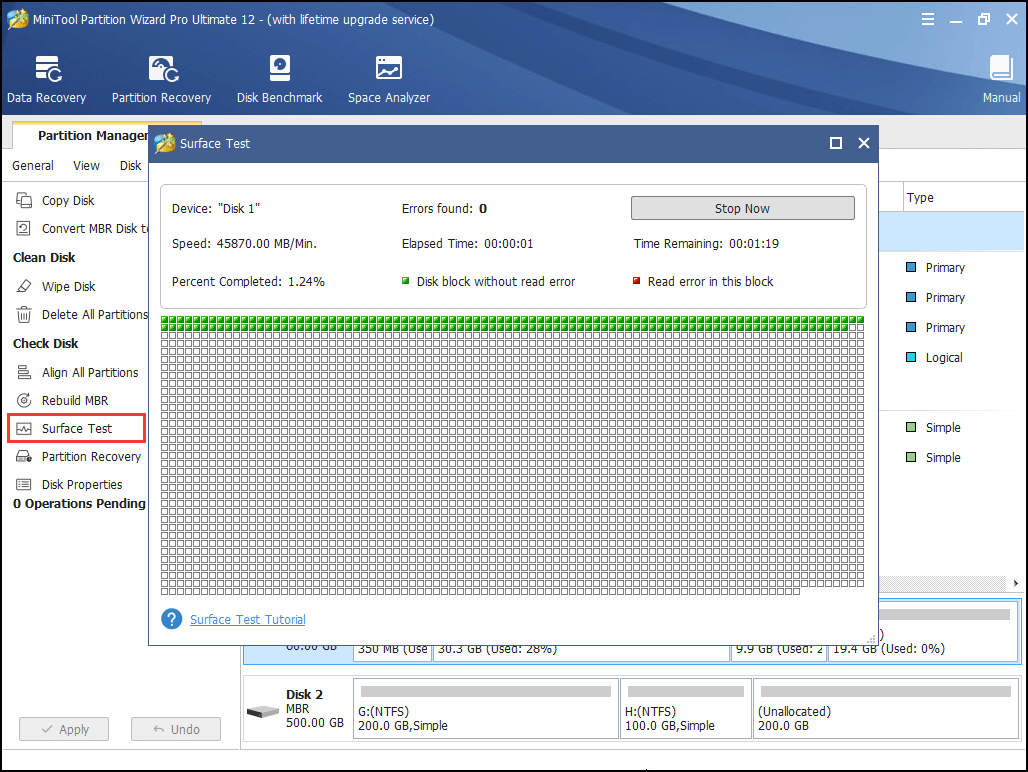1028x772 pixels.
Task: Open the Manual from the toolbar
Action: [x=1001, y=78]
